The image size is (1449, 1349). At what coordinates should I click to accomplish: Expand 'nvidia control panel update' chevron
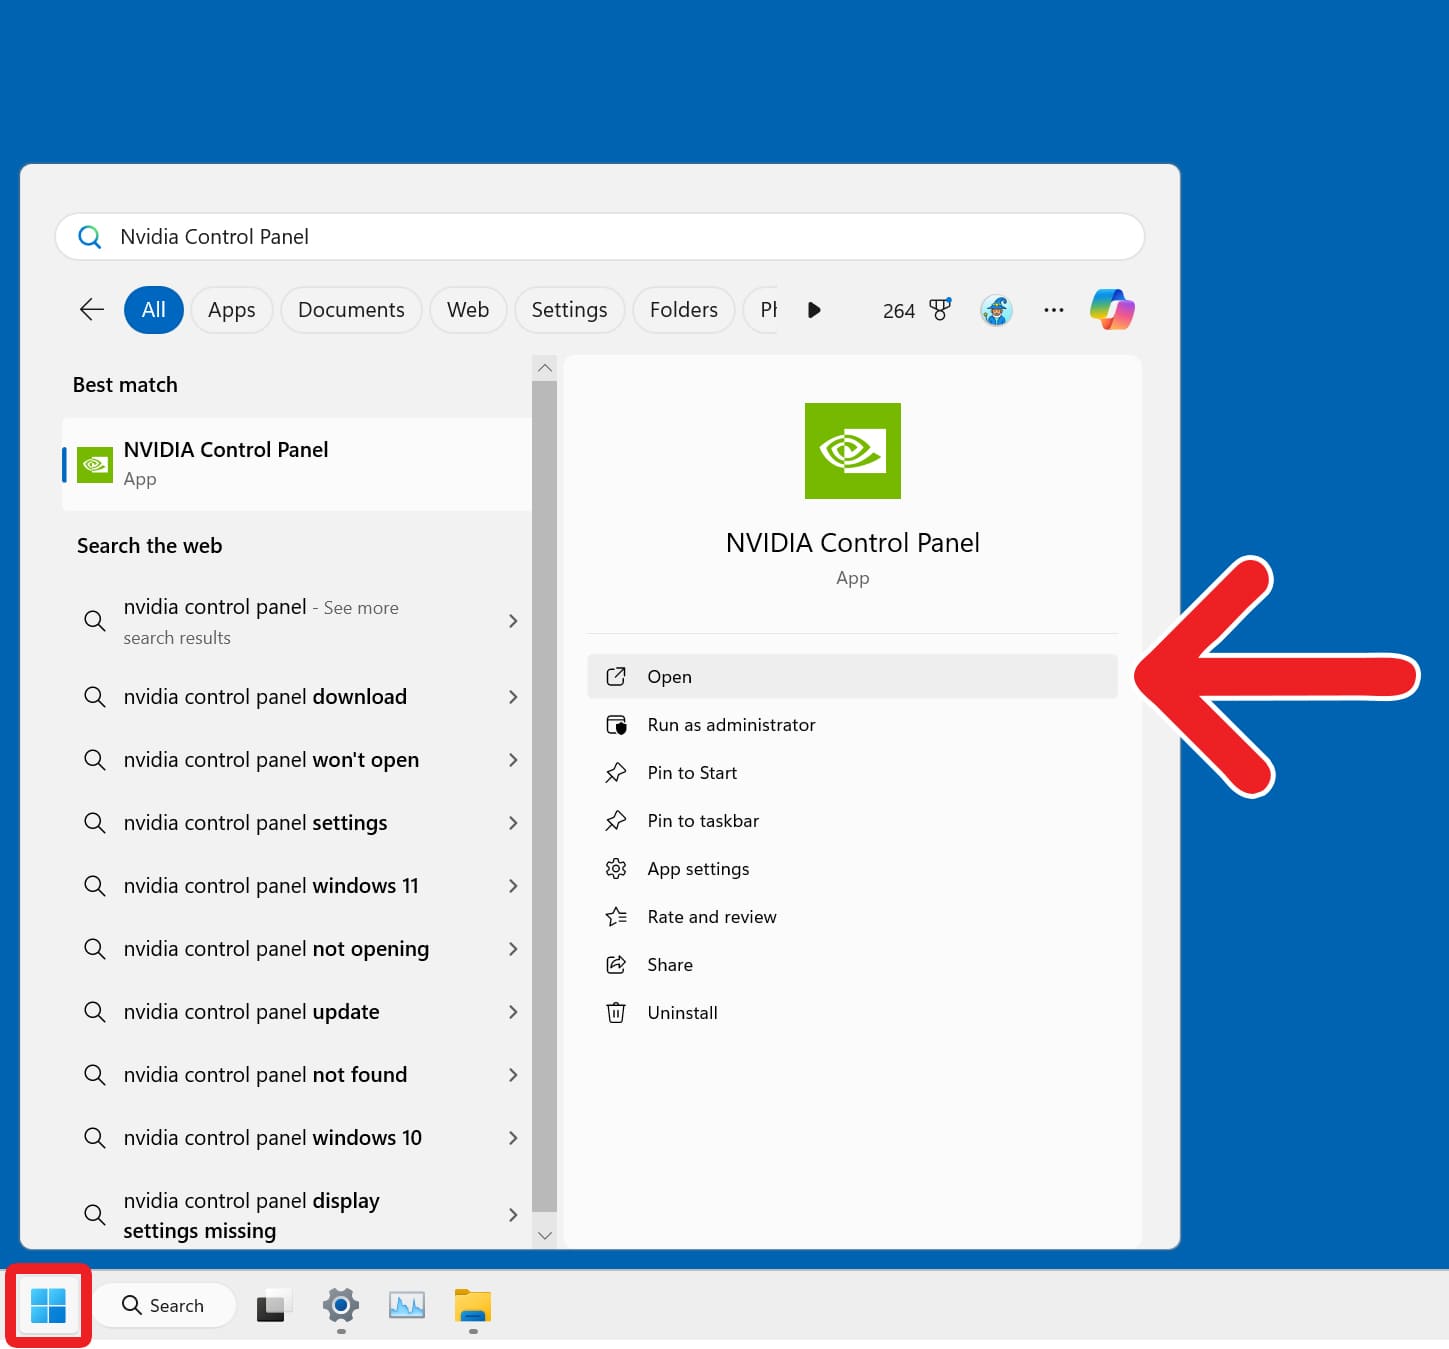coord(513,1012)
